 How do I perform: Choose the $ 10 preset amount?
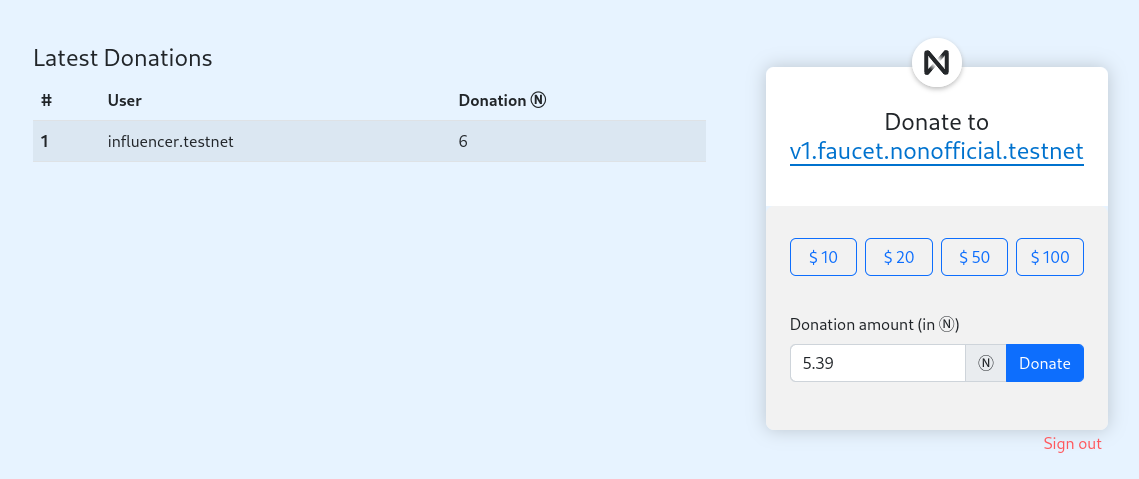(x=824, y=257)
